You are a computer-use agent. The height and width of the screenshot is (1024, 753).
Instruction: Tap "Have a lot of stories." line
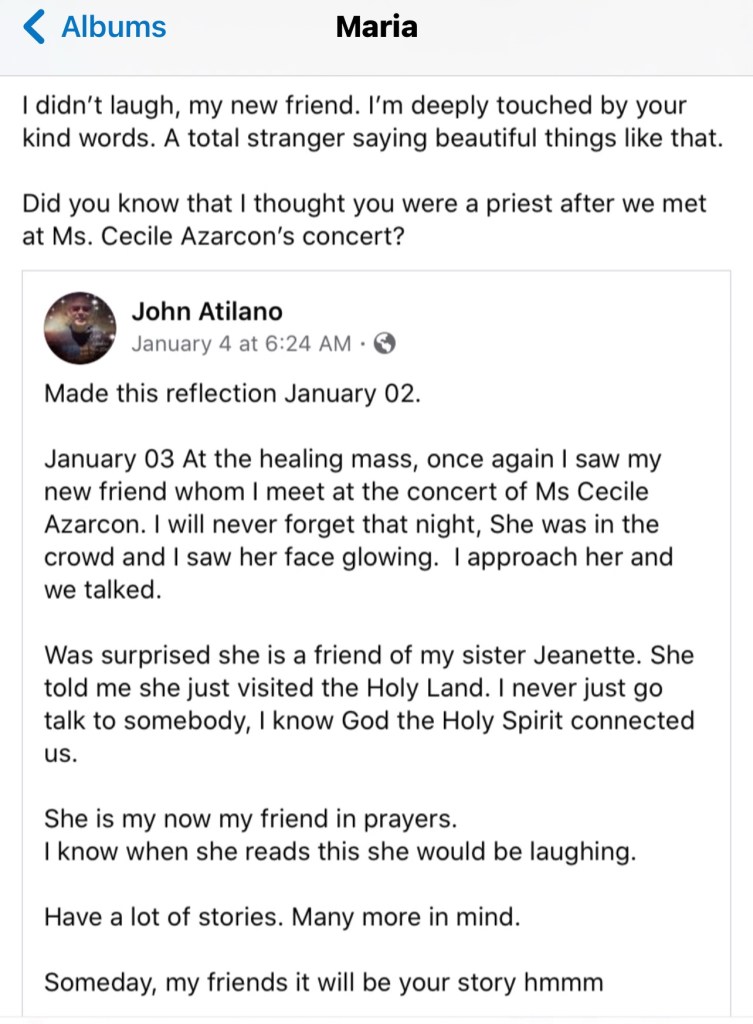tap(282, 917)
